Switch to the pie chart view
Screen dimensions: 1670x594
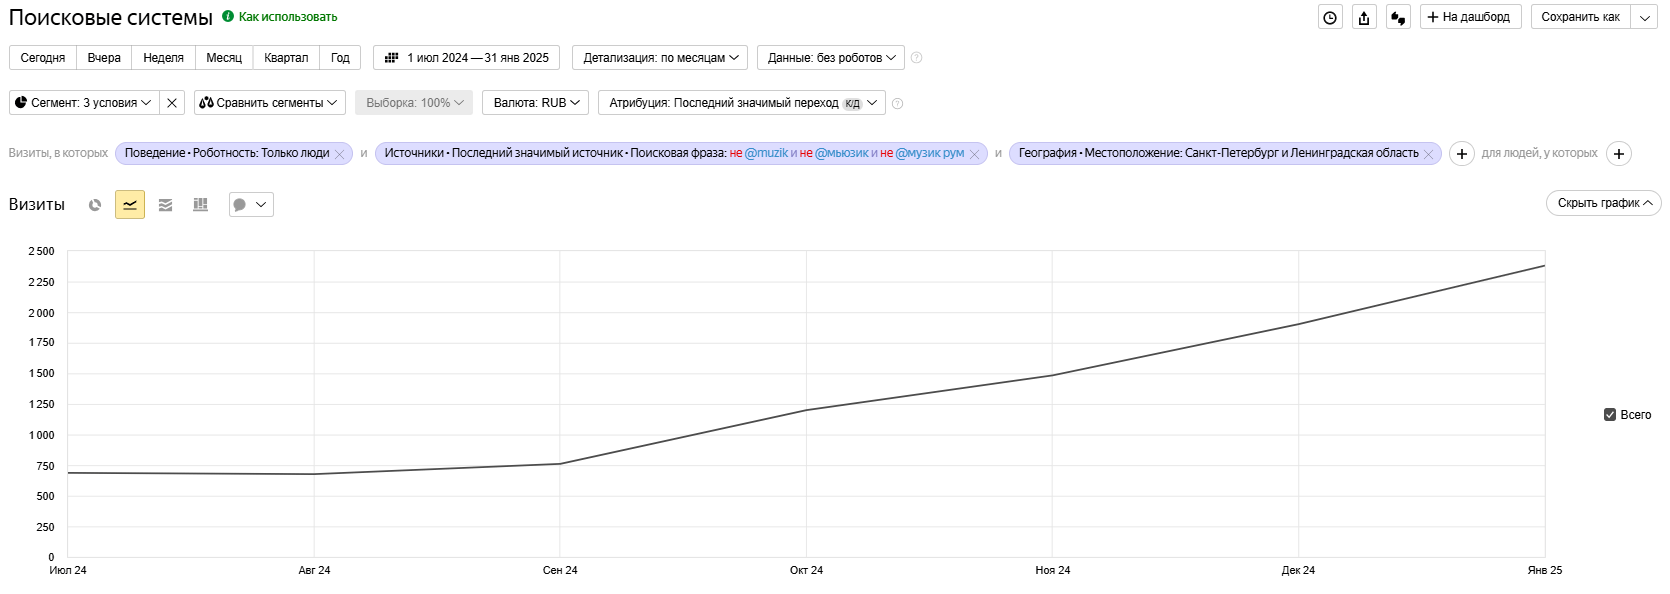pos(95,205)
